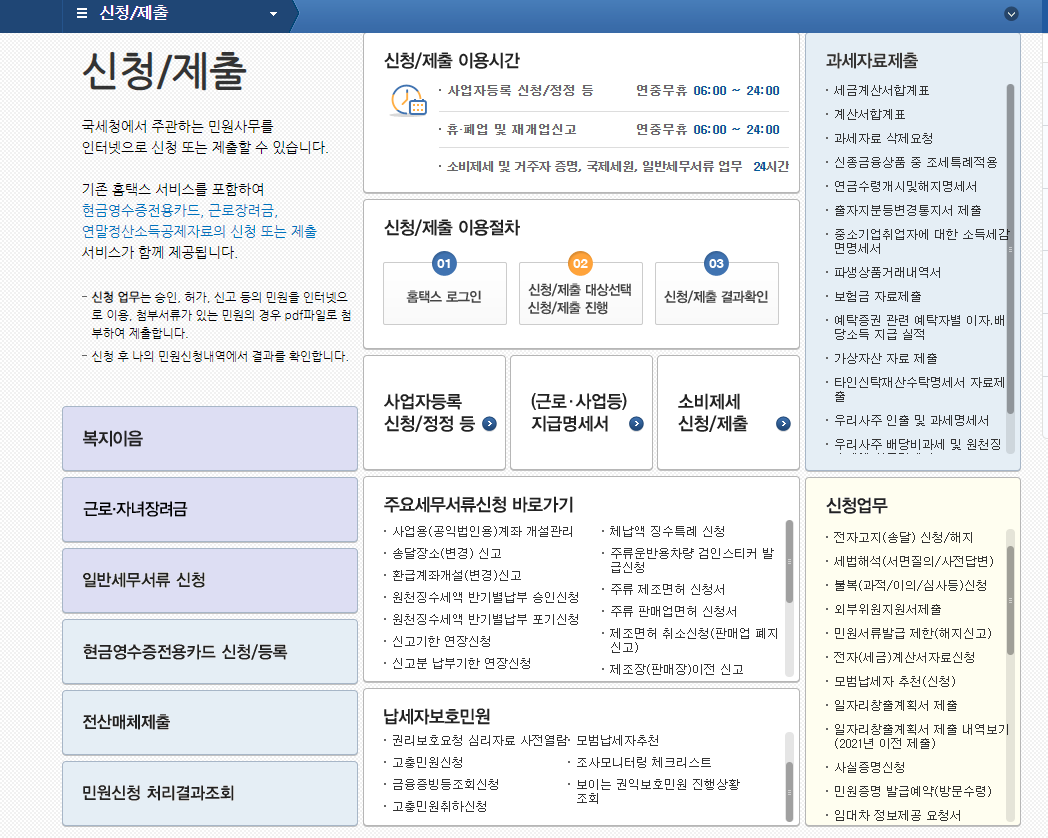This screenshot has height=838, width=1048.
Task: Open 민원신청 처리결과조회
Action: (x=209, y=793)
